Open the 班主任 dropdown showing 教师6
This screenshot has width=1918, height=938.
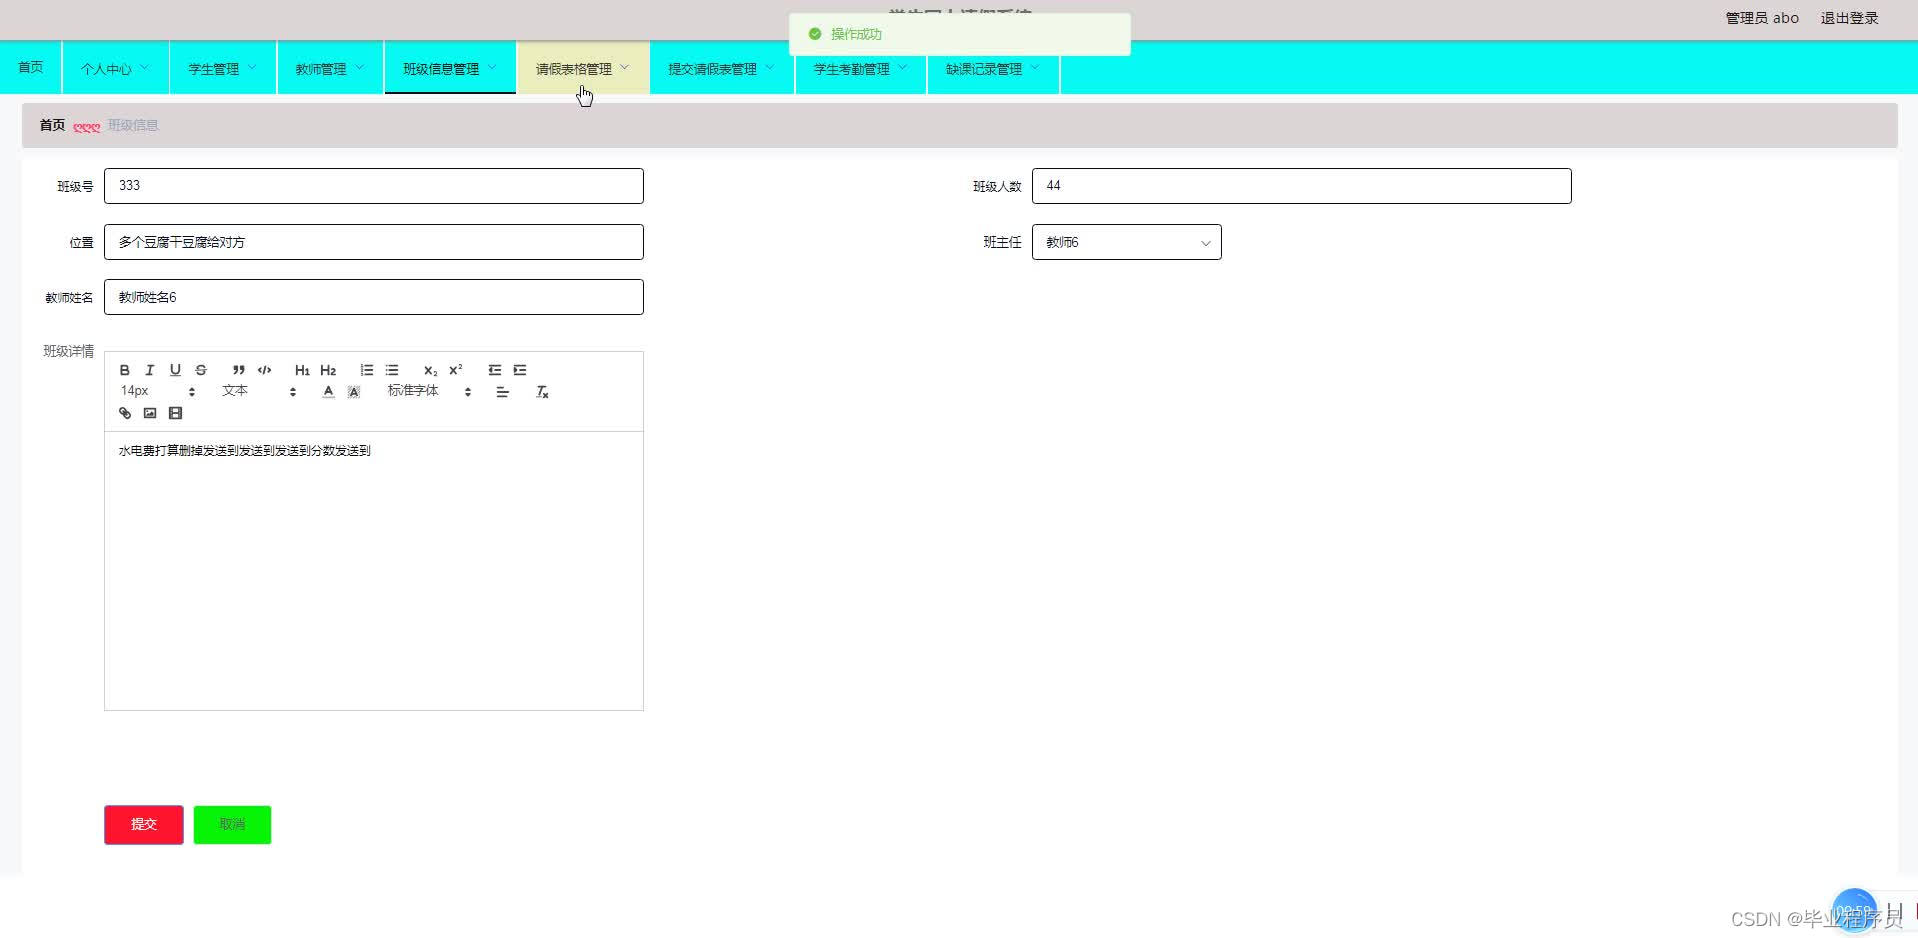click(x=1126, y=242)
